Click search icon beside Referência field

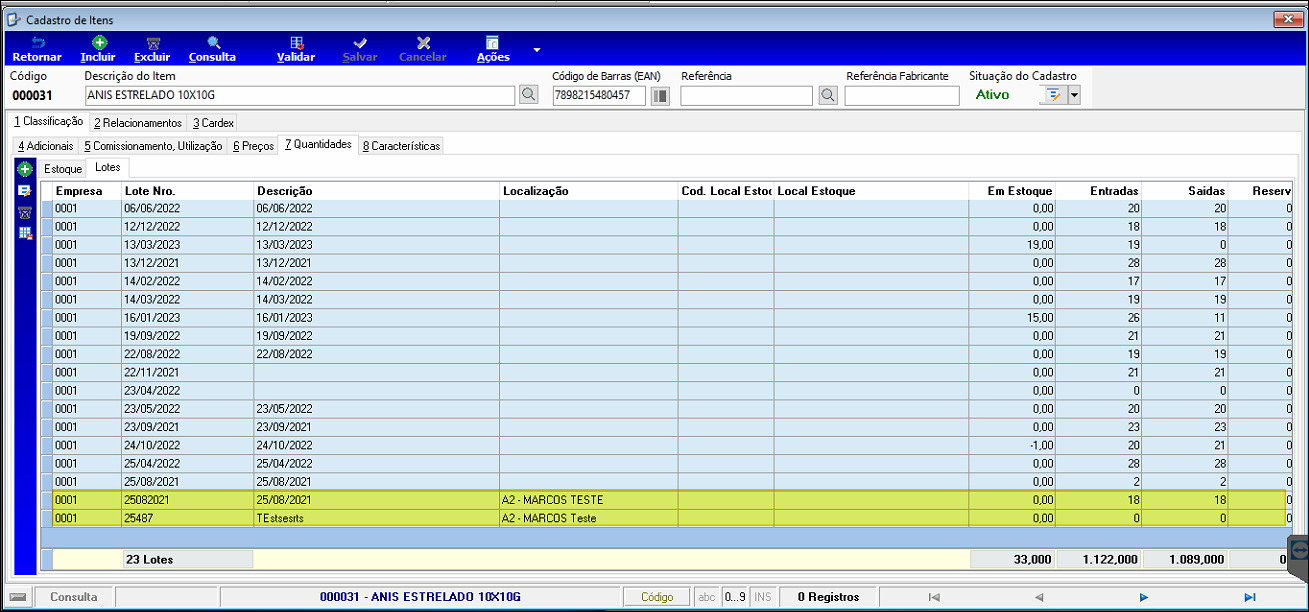point(827,96)
